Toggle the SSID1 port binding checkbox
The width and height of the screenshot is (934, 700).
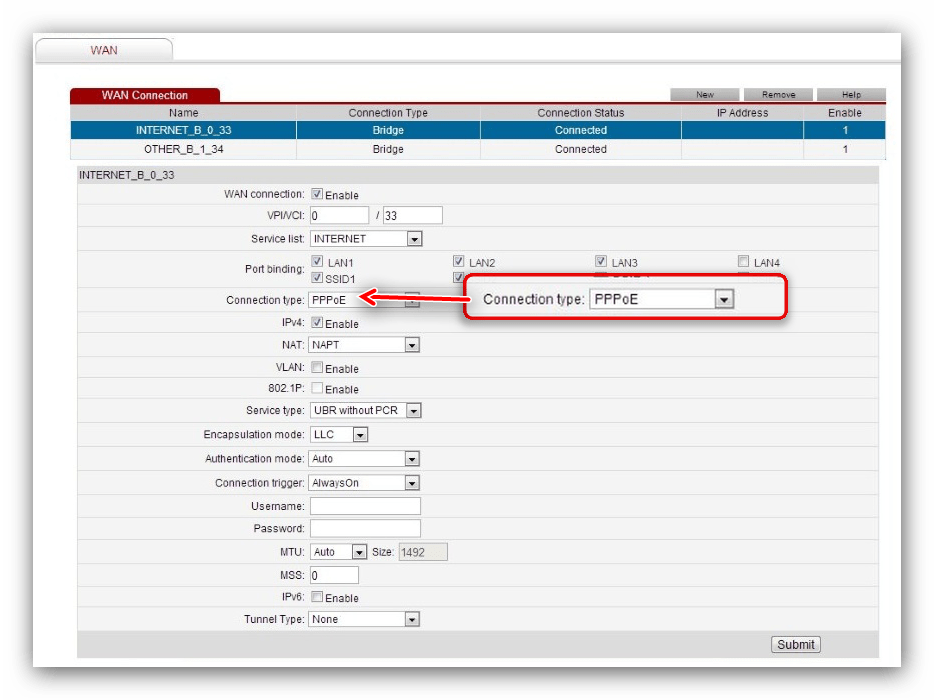(x=317, y=278)
